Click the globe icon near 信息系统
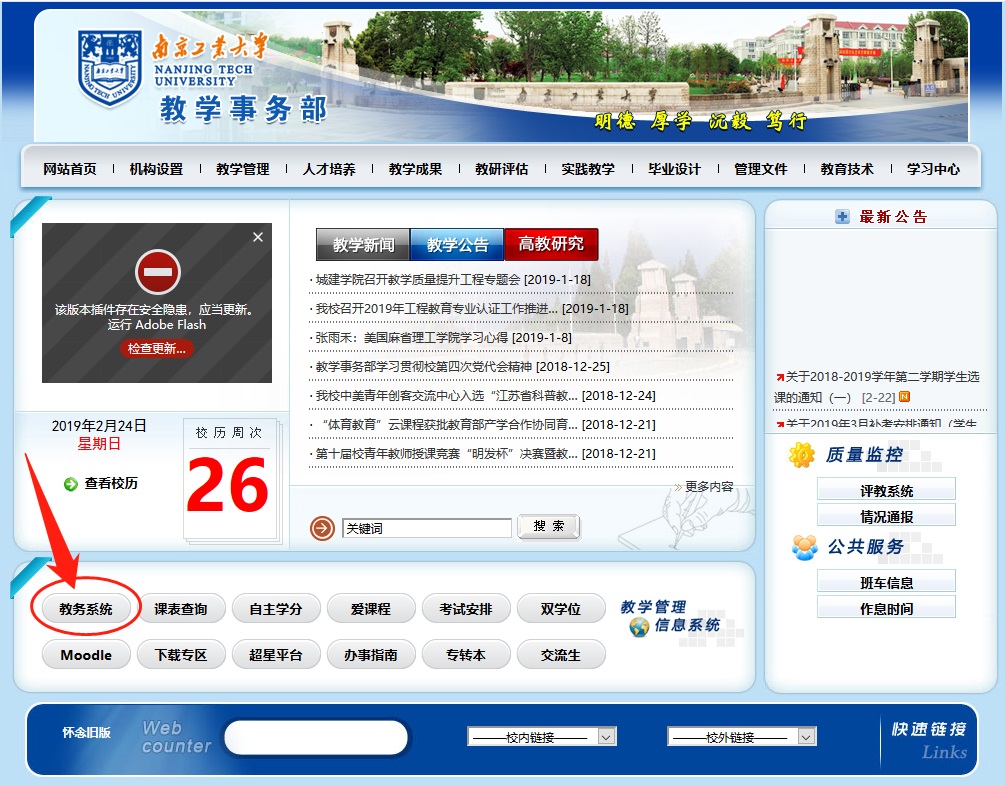The height and width of the screenshot is (786, 1005). point(639,627)
